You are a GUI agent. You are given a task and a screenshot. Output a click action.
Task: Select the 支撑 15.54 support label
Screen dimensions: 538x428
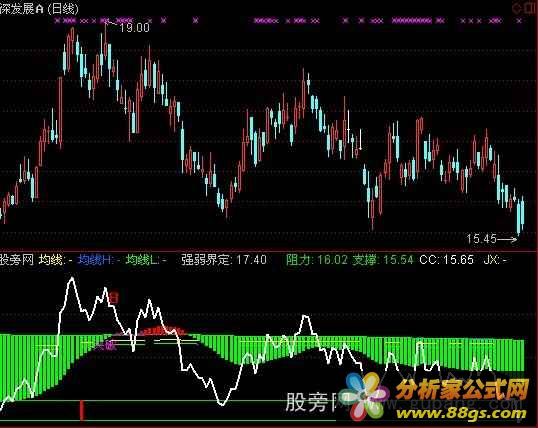pos(383,259)
